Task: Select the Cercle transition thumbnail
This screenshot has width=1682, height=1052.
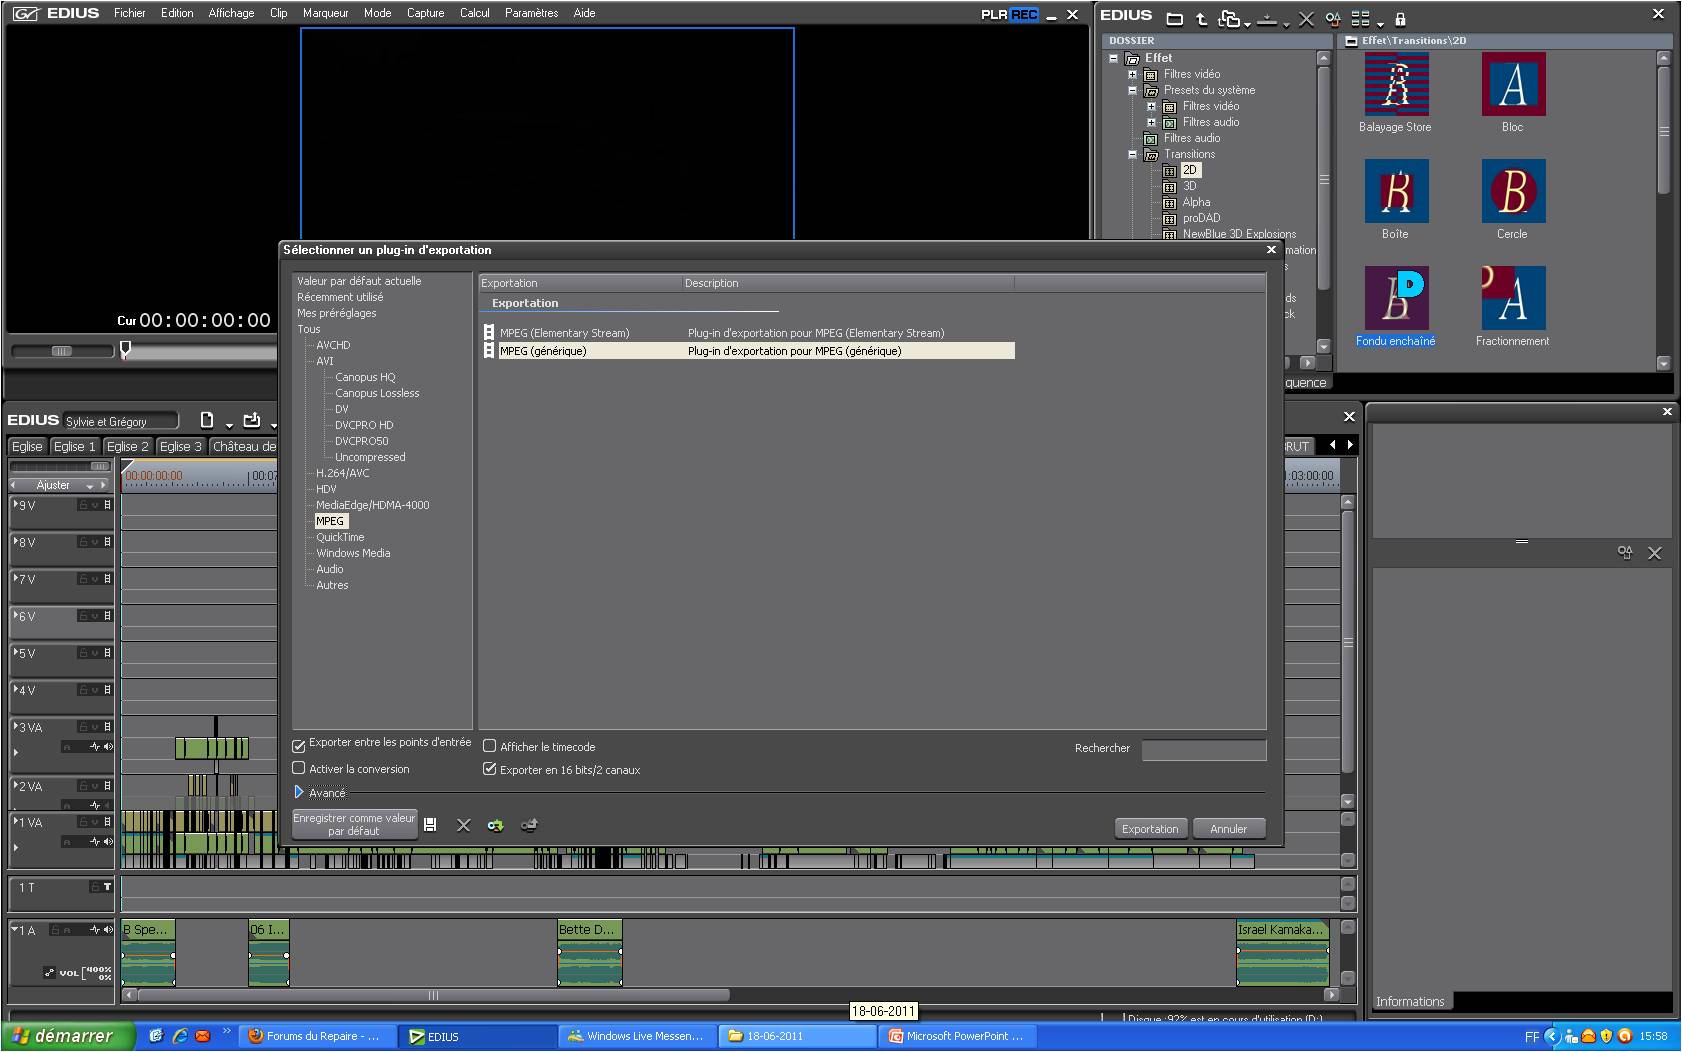Action: 1513,191
